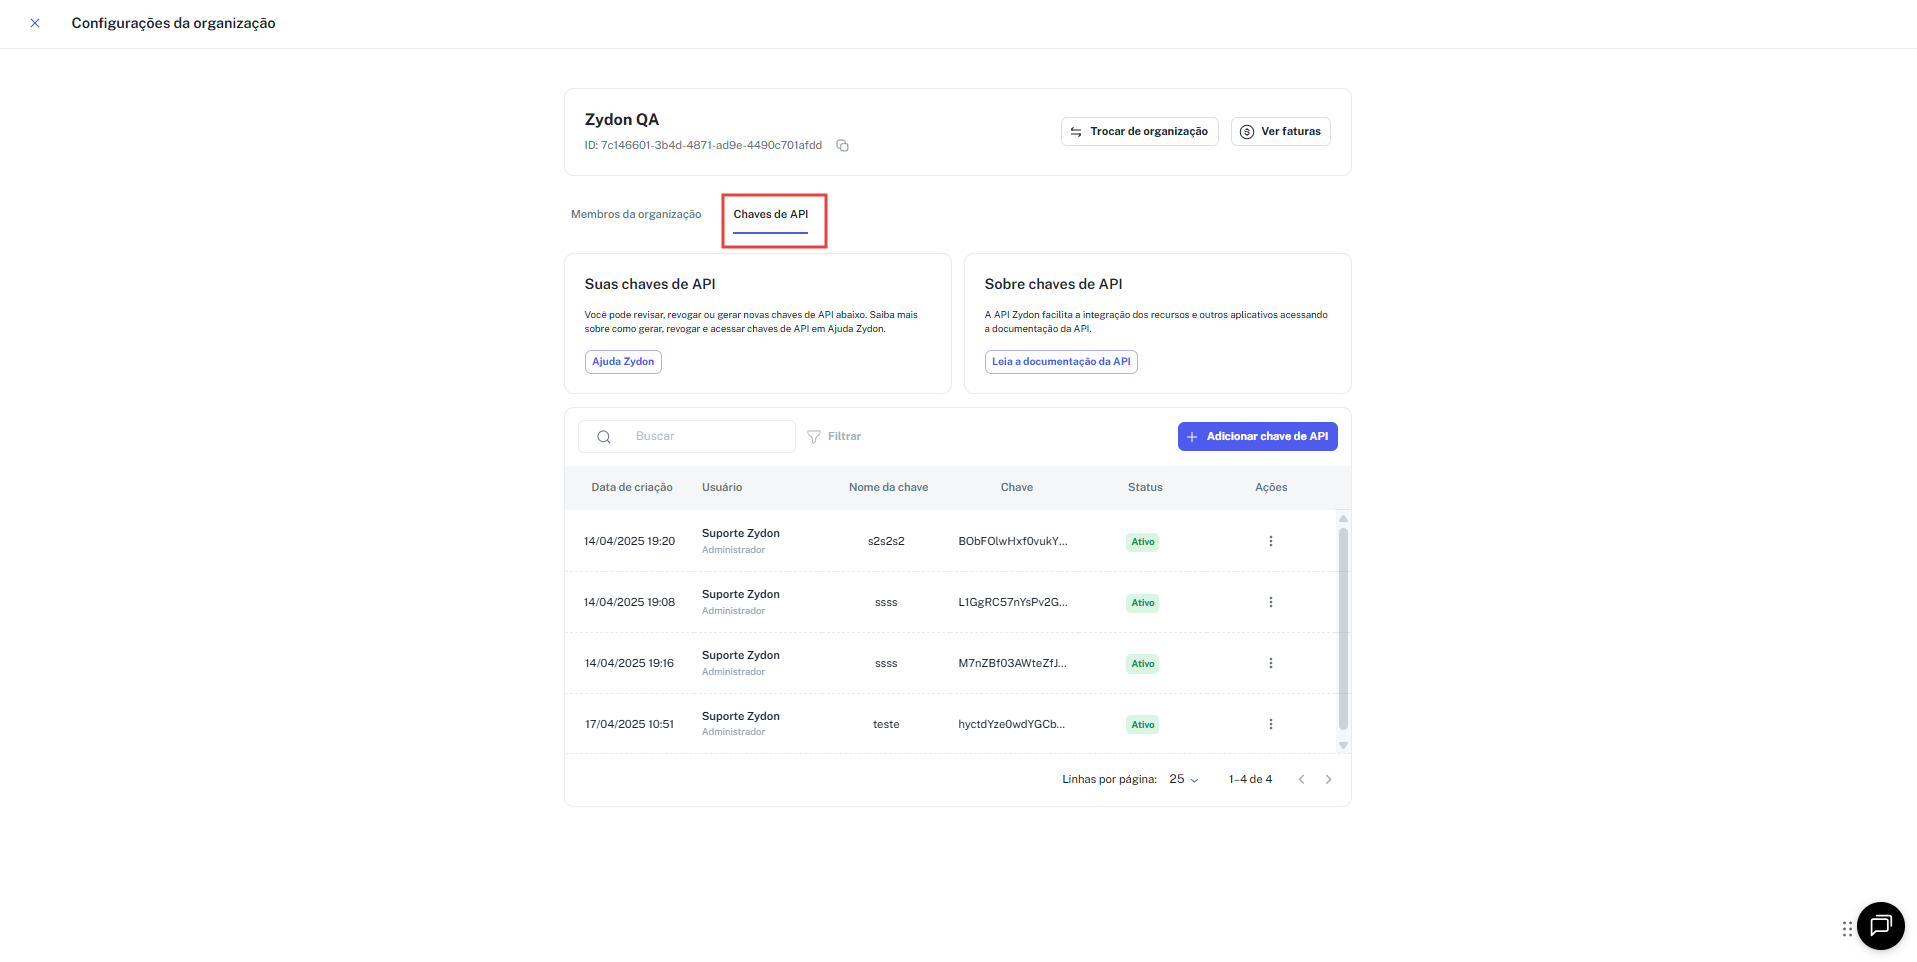Copy the organization ID with the copy icon
The width and height of the screenshot is (1917, 962).
(x=843, y=146)
